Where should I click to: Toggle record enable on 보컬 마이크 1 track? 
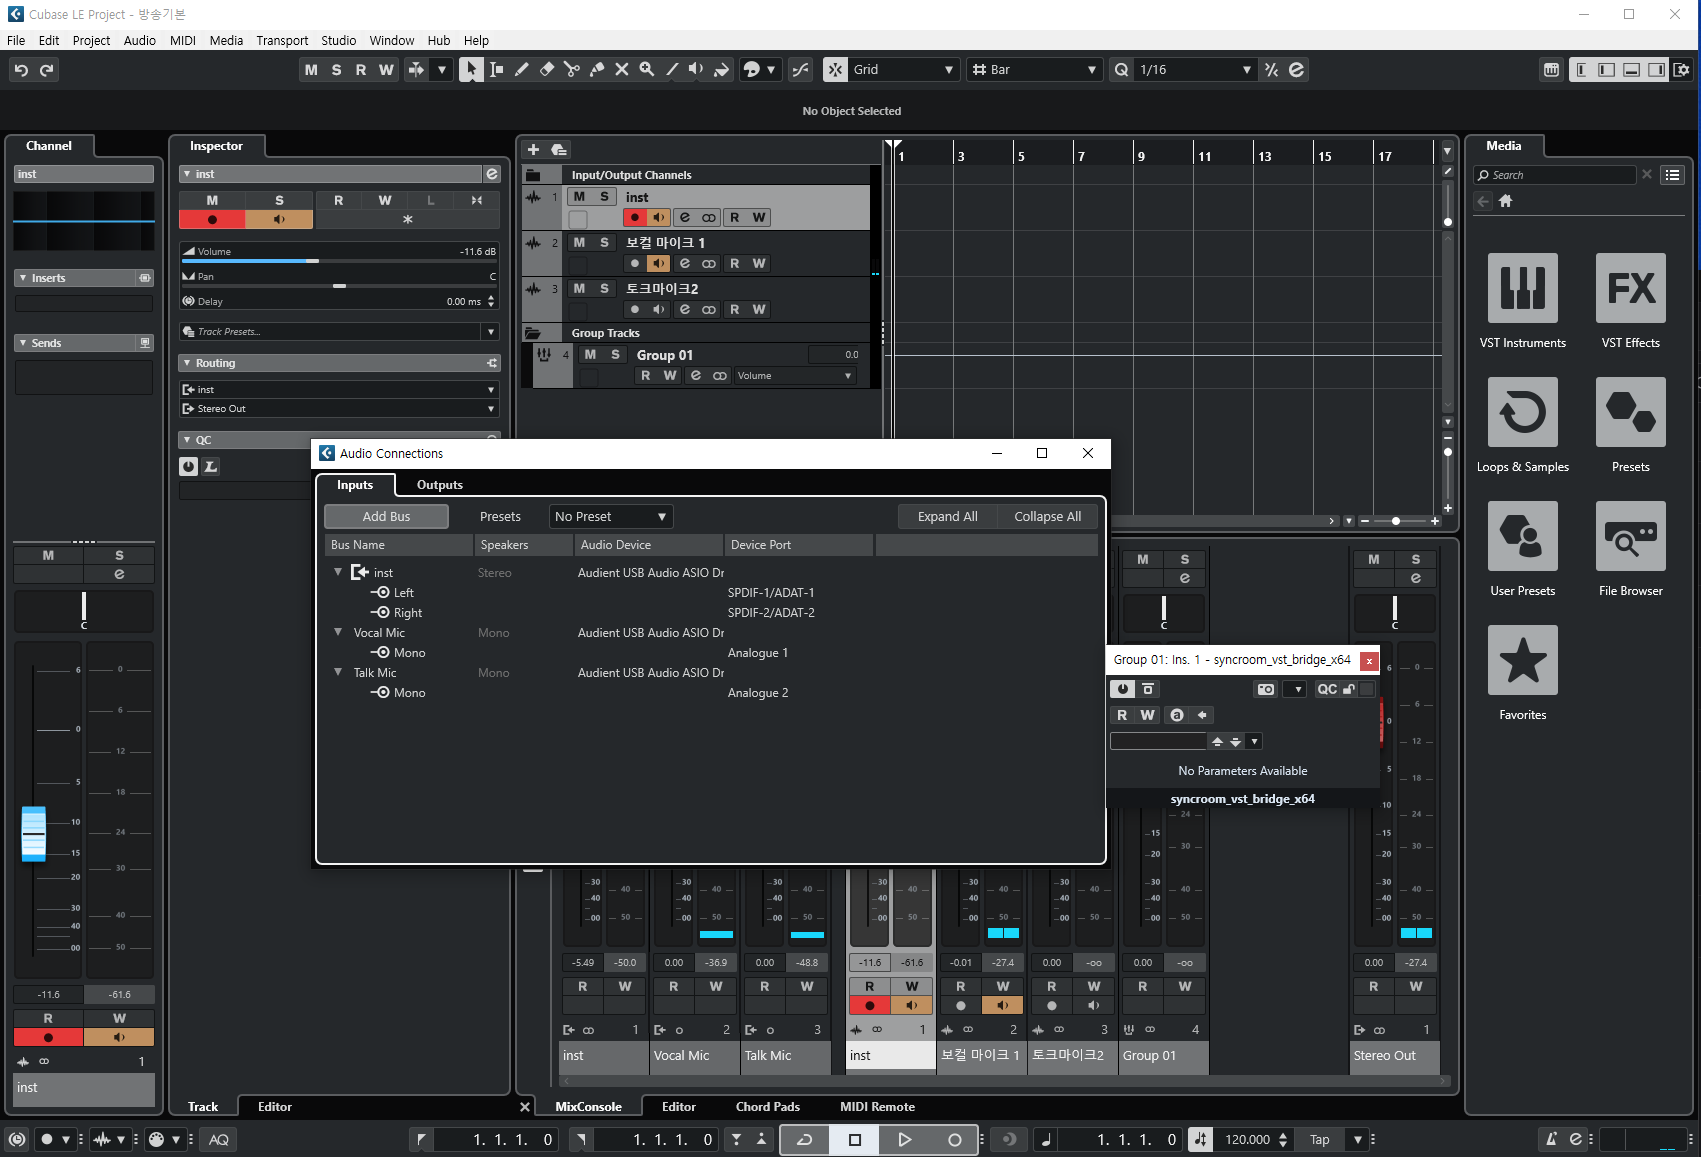(634, 264)
